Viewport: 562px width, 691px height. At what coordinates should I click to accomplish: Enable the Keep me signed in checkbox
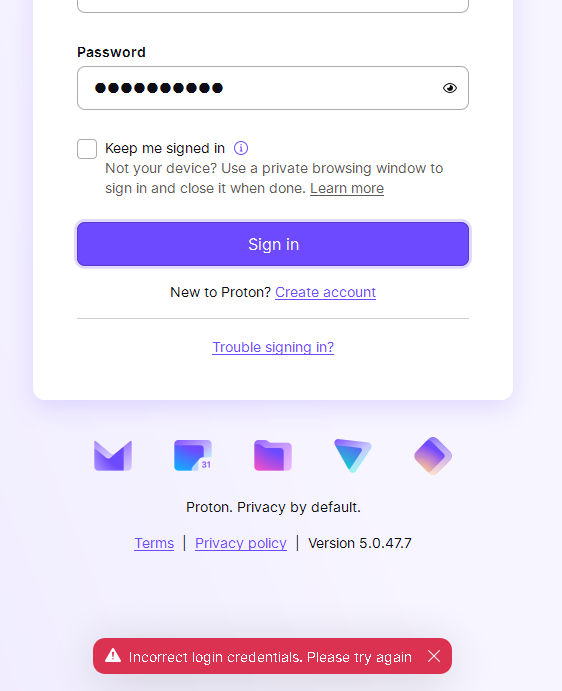point(87,149)
